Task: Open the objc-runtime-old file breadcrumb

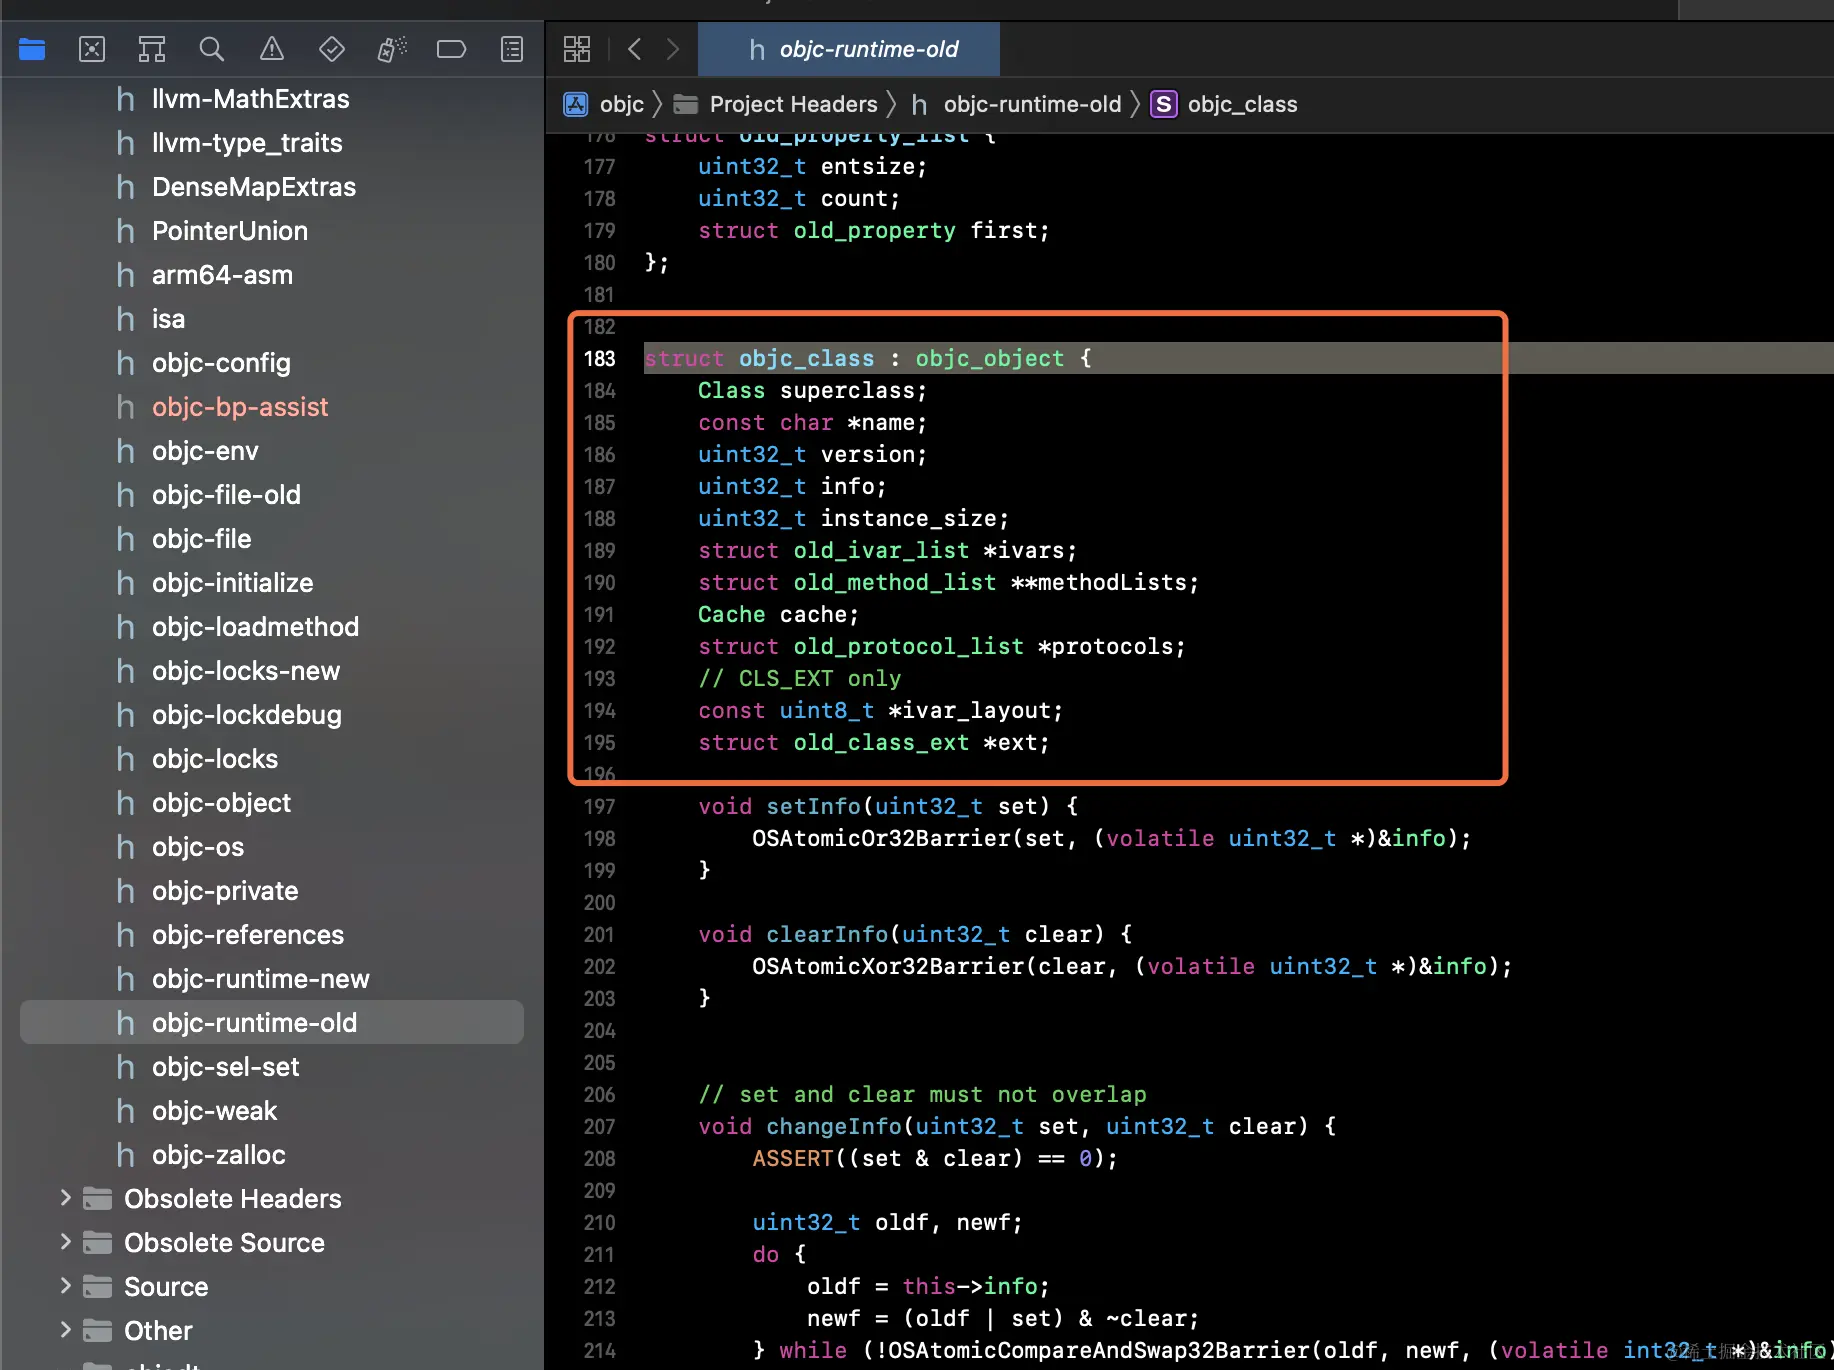Action: click(1016, 104)
